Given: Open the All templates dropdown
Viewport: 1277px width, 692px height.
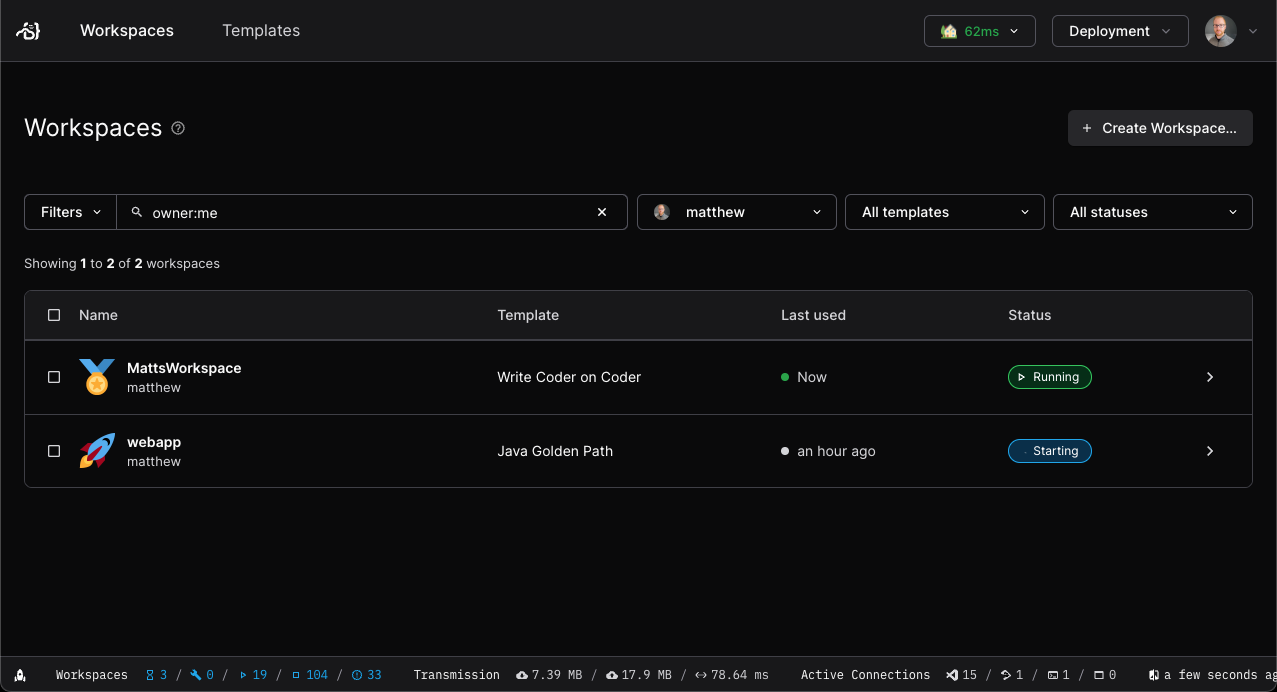Looking at the screenshot, I should pos(944,212).
